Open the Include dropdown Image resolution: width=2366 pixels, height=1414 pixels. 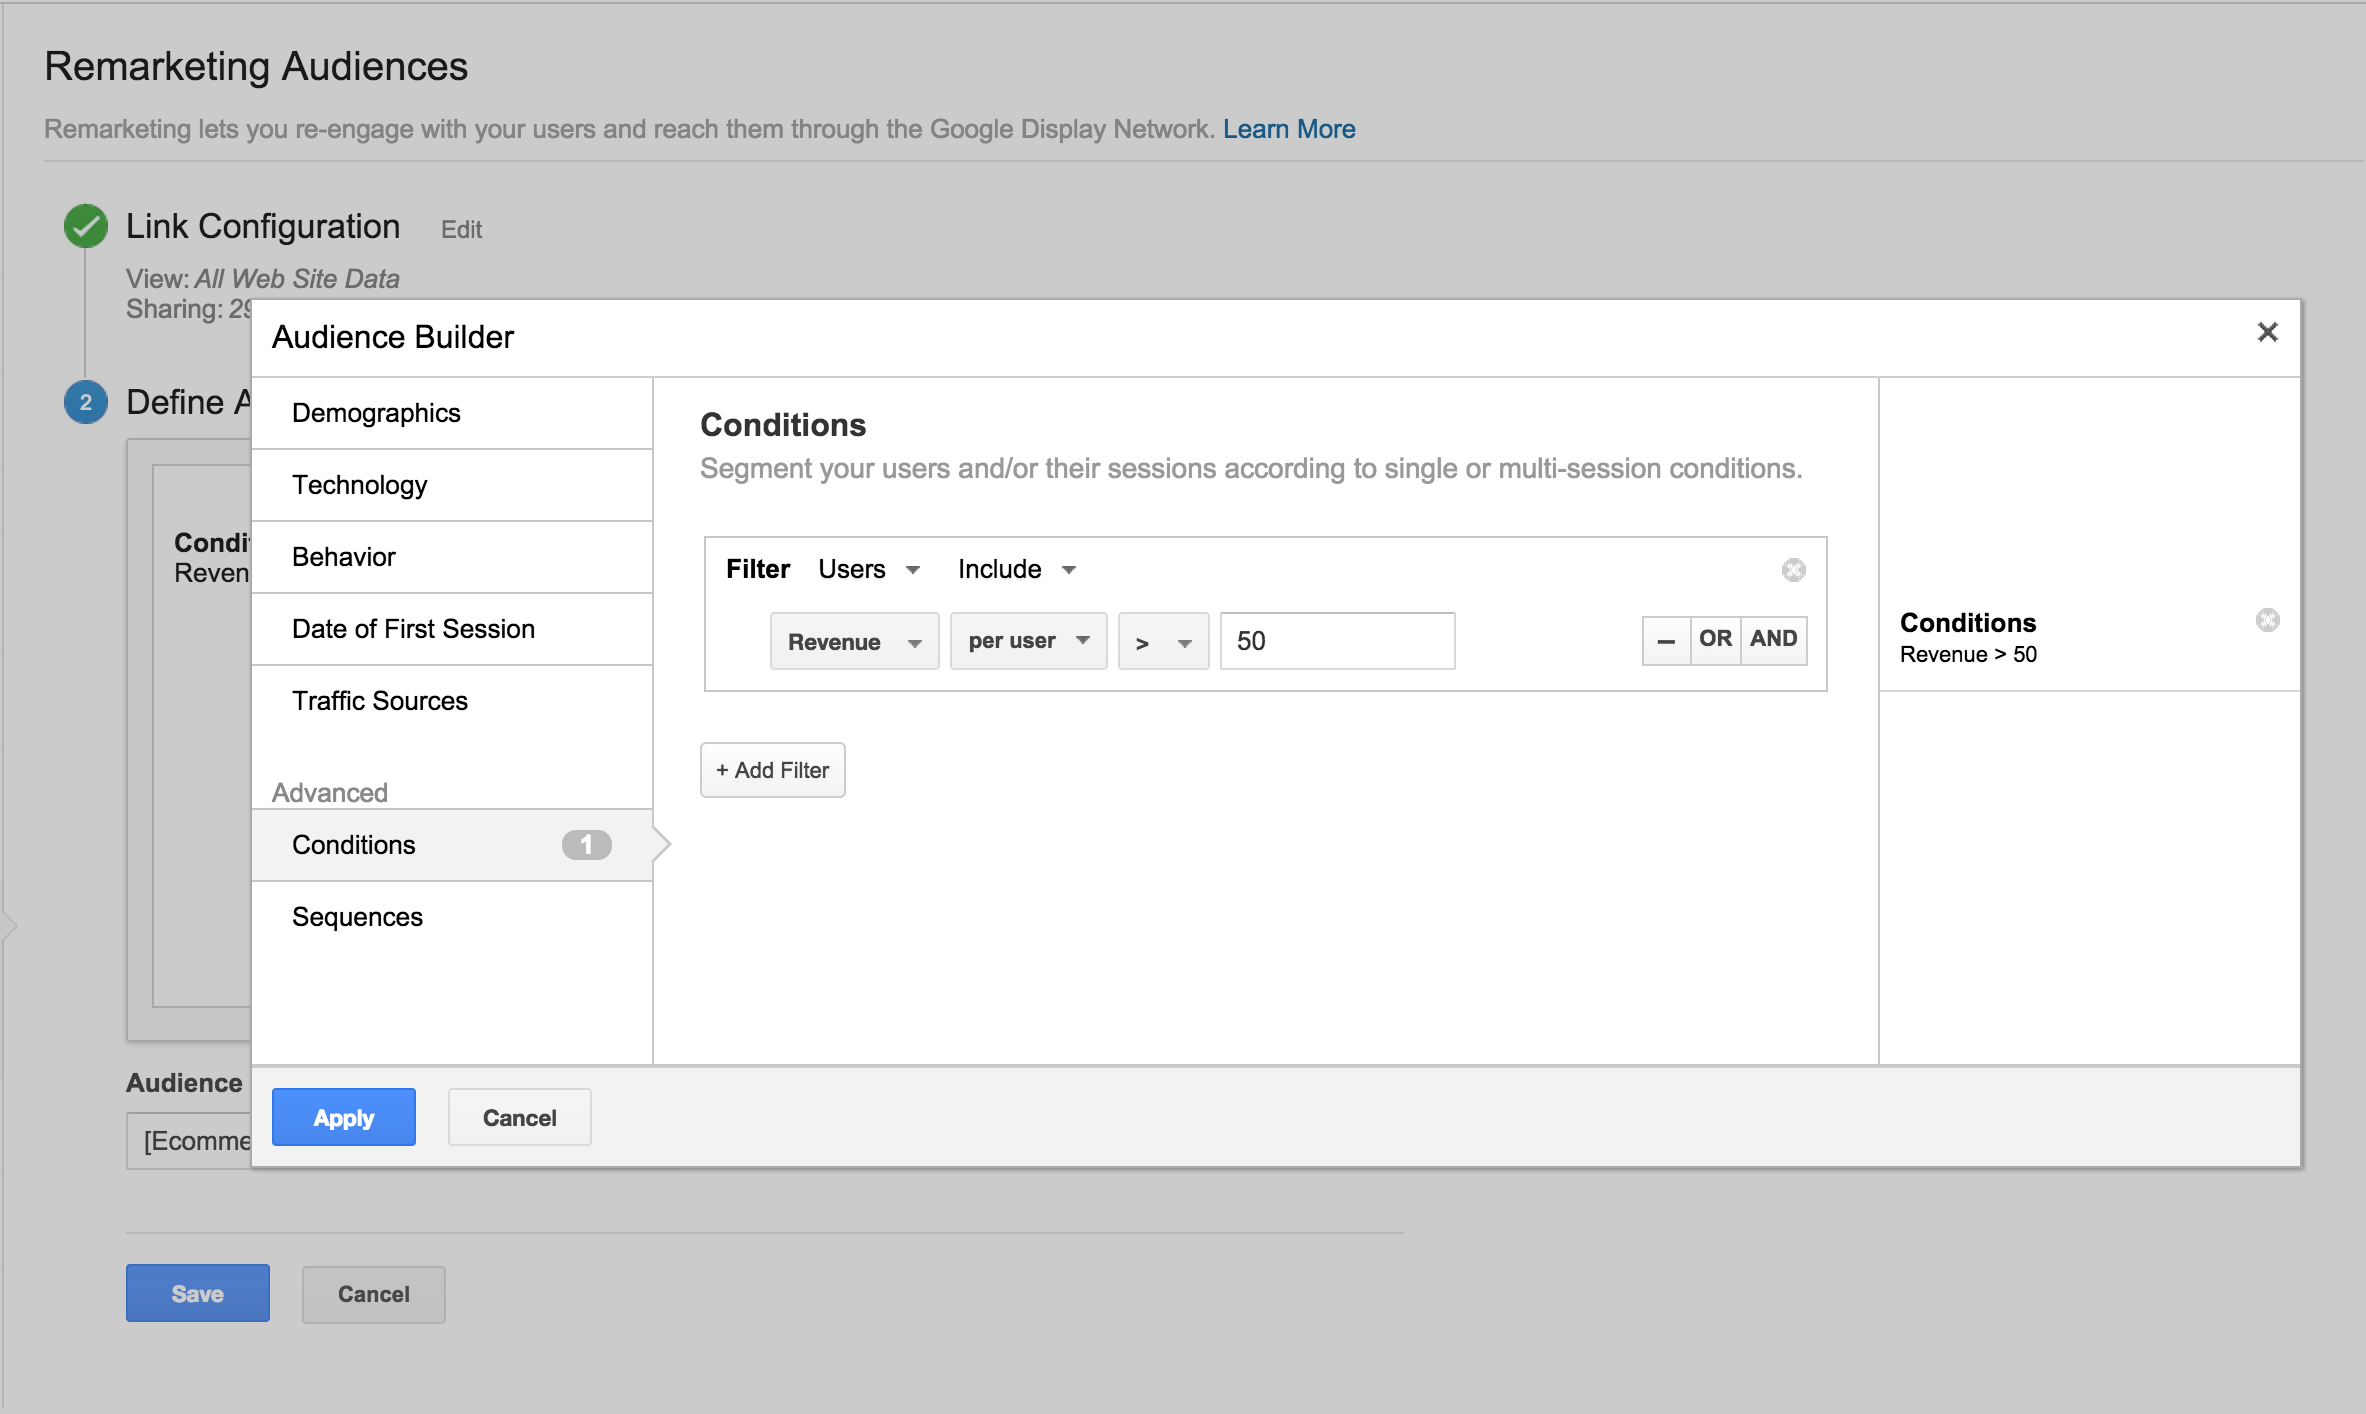pos(1015,570)
